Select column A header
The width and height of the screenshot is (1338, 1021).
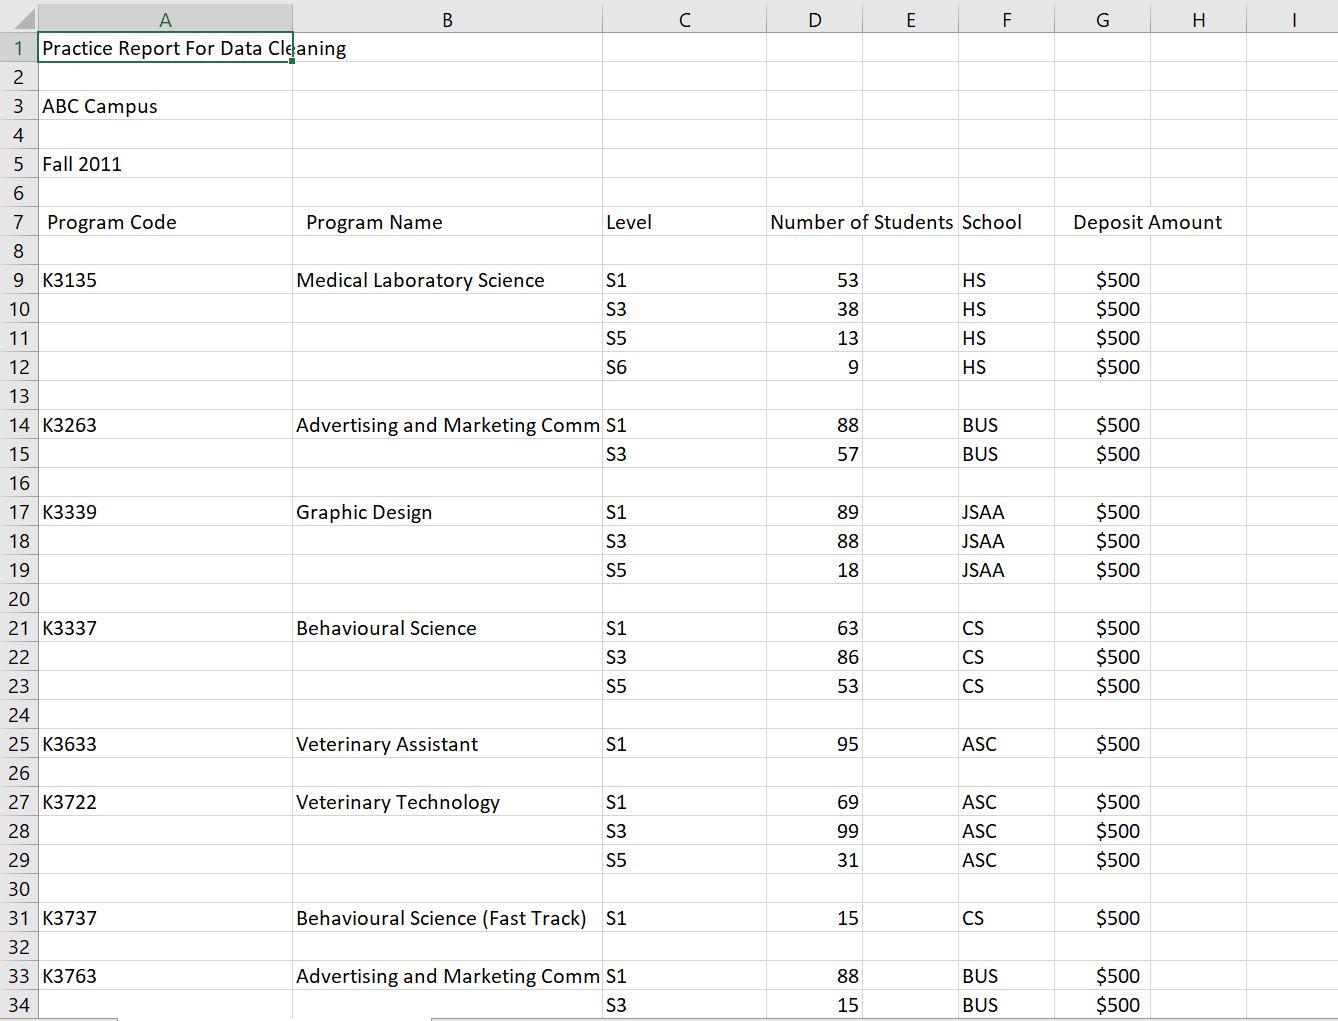pyautogui.click(x=165, y=18)
